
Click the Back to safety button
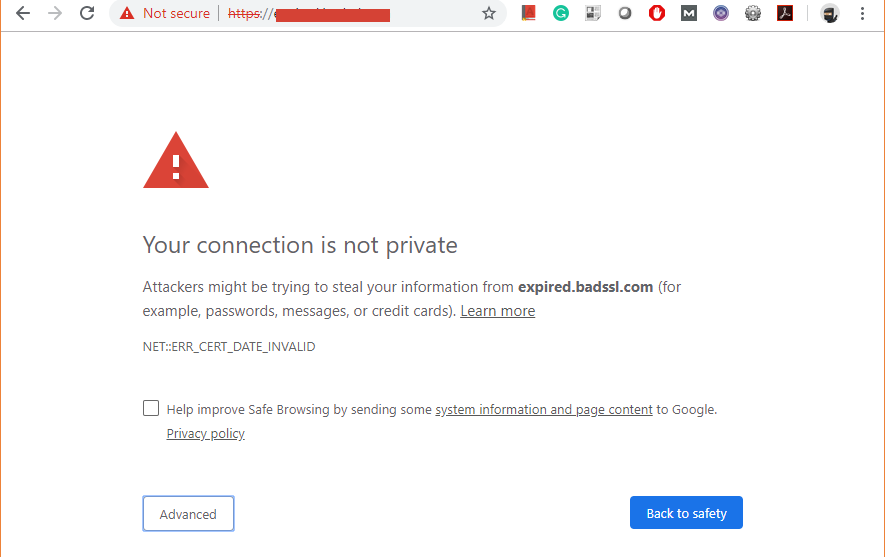(686, 513)
